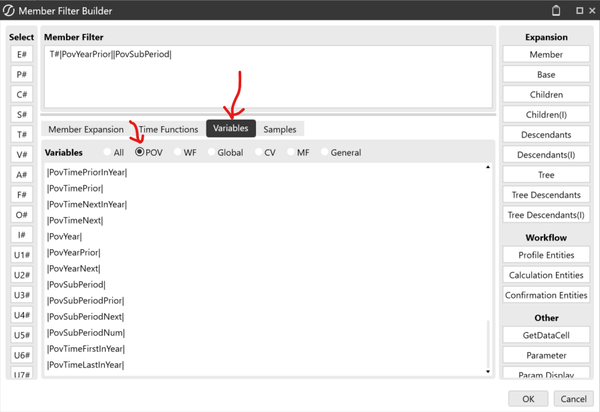Screen dimensions: 600x412
Task: Click the Base expansion button
Action: [x=546, y=74]
